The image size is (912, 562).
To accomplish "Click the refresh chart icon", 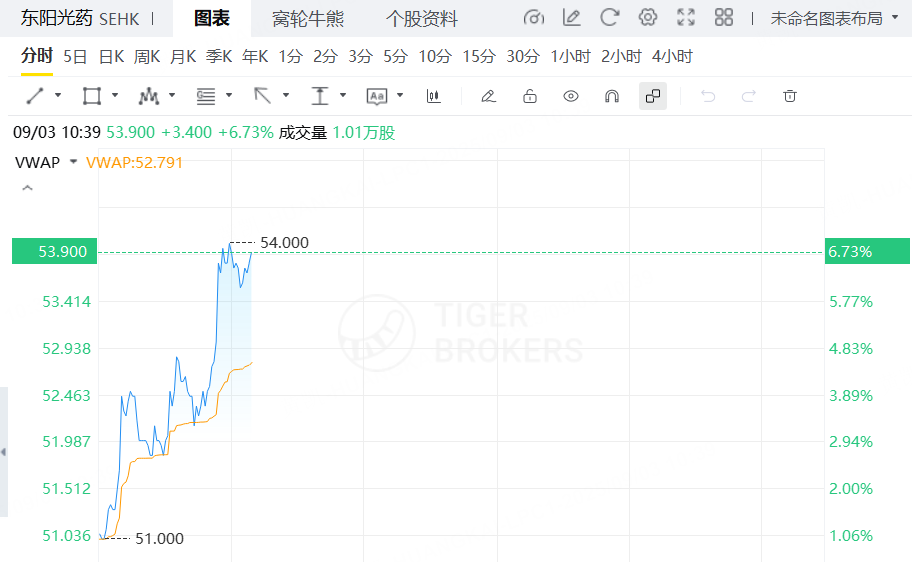I will (609, 18).
